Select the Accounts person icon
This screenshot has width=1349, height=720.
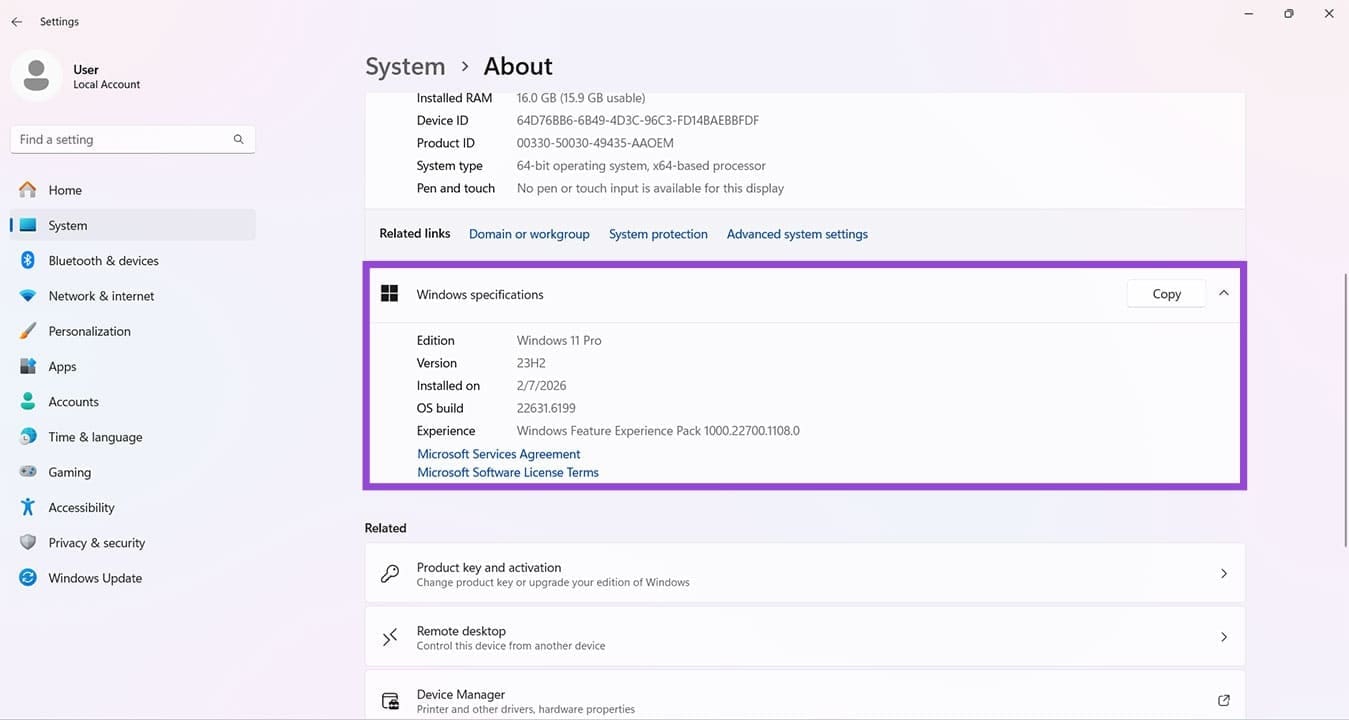(x=29, y=401)
